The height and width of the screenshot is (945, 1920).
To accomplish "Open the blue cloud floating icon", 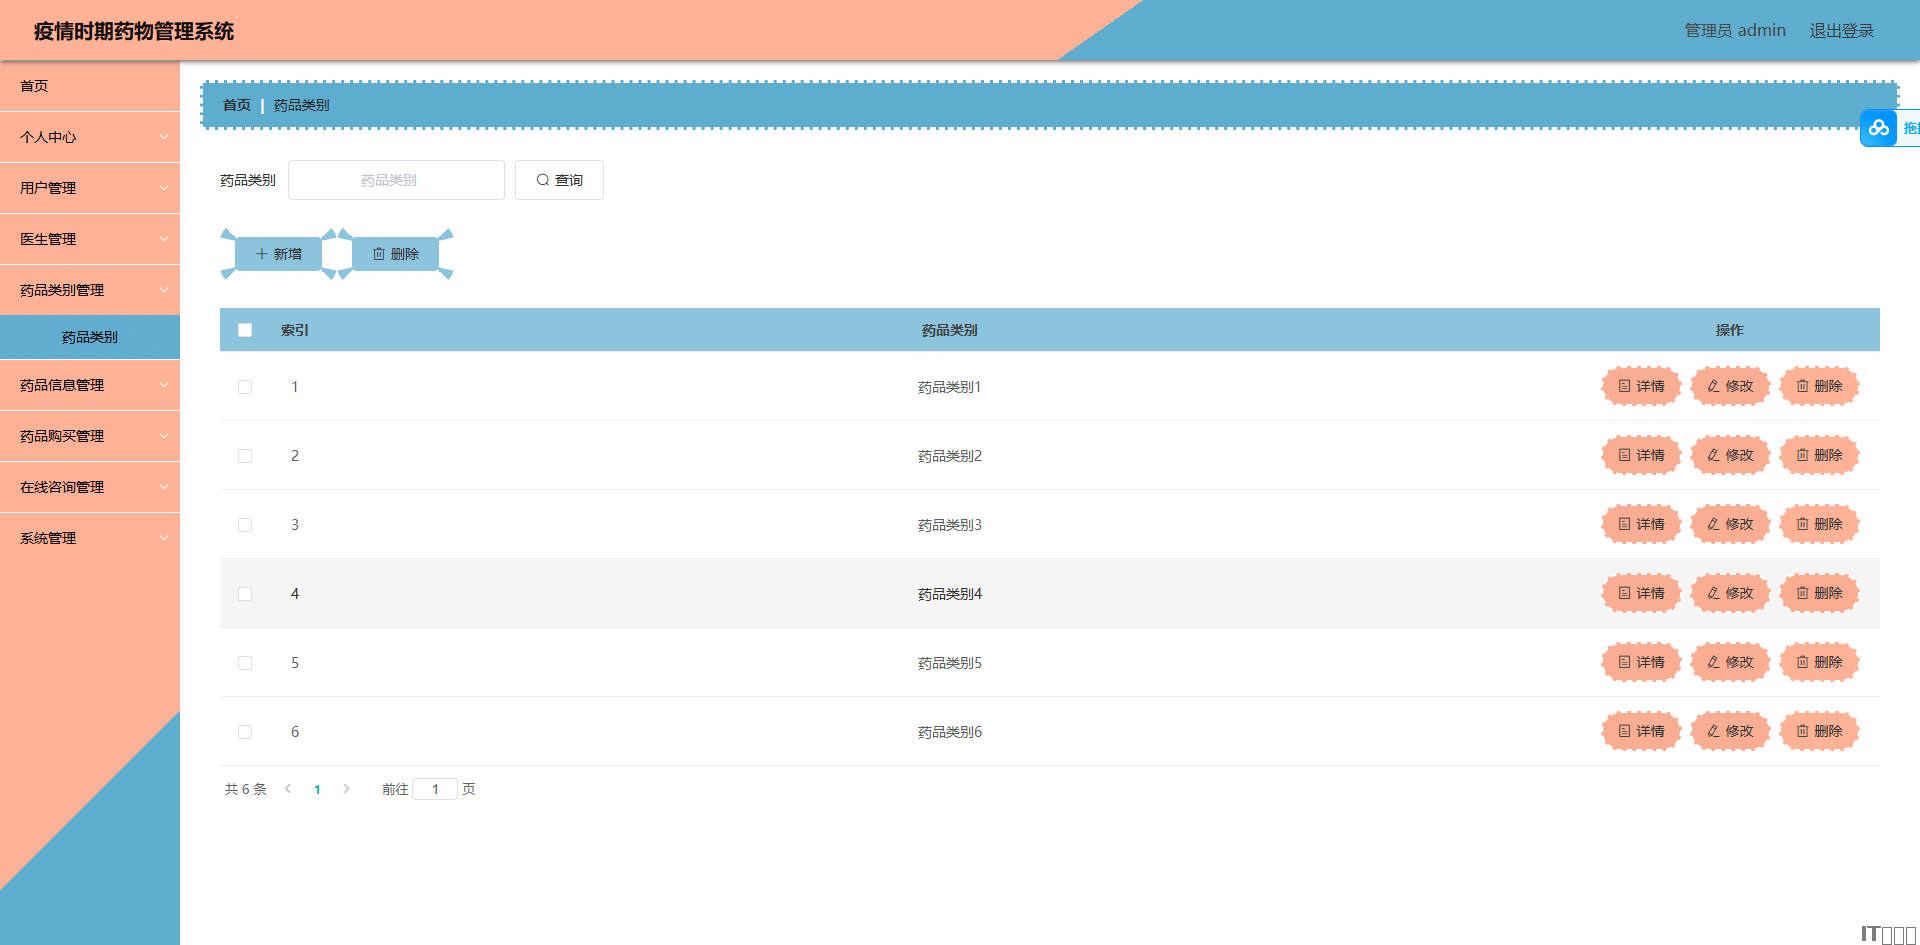I will [x=1878, y=128].
